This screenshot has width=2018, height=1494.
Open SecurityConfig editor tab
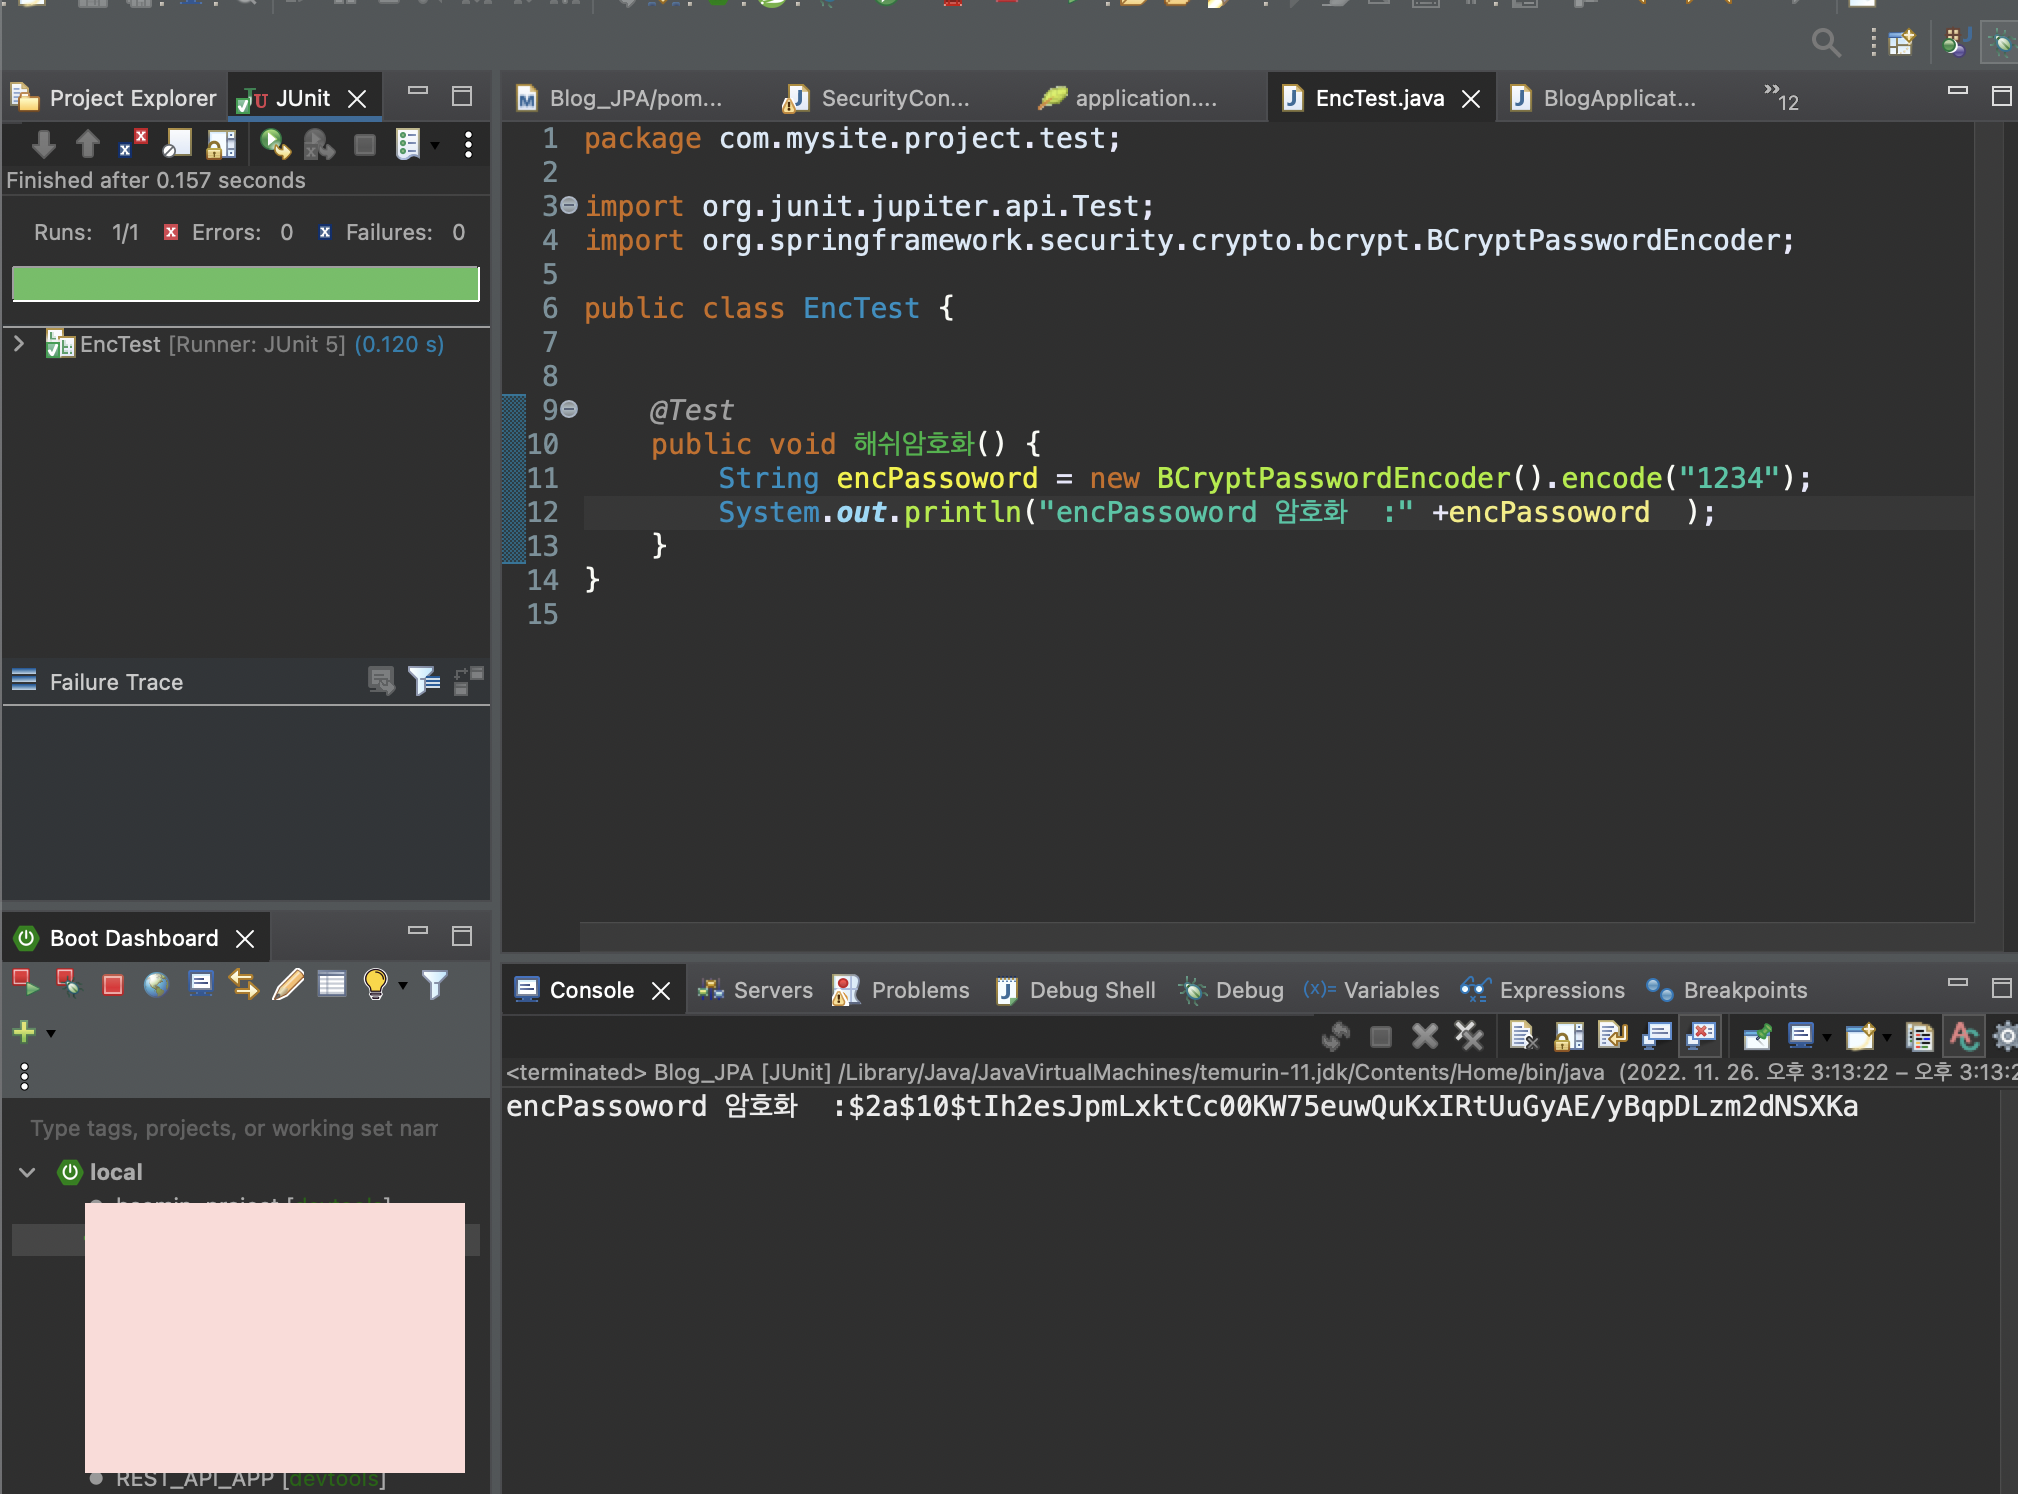click(878, 98)
